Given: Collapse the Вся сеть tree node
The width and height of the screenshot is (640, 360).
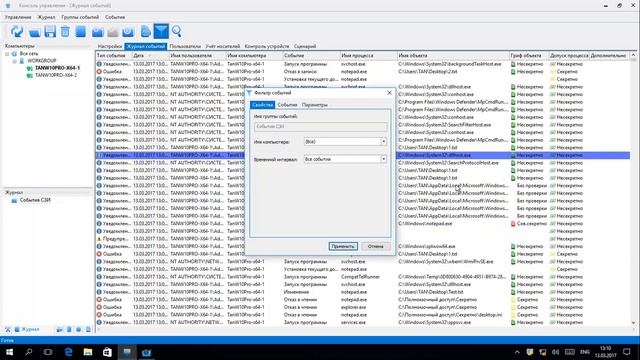Looking at the screenshot, I should [7, 53].
